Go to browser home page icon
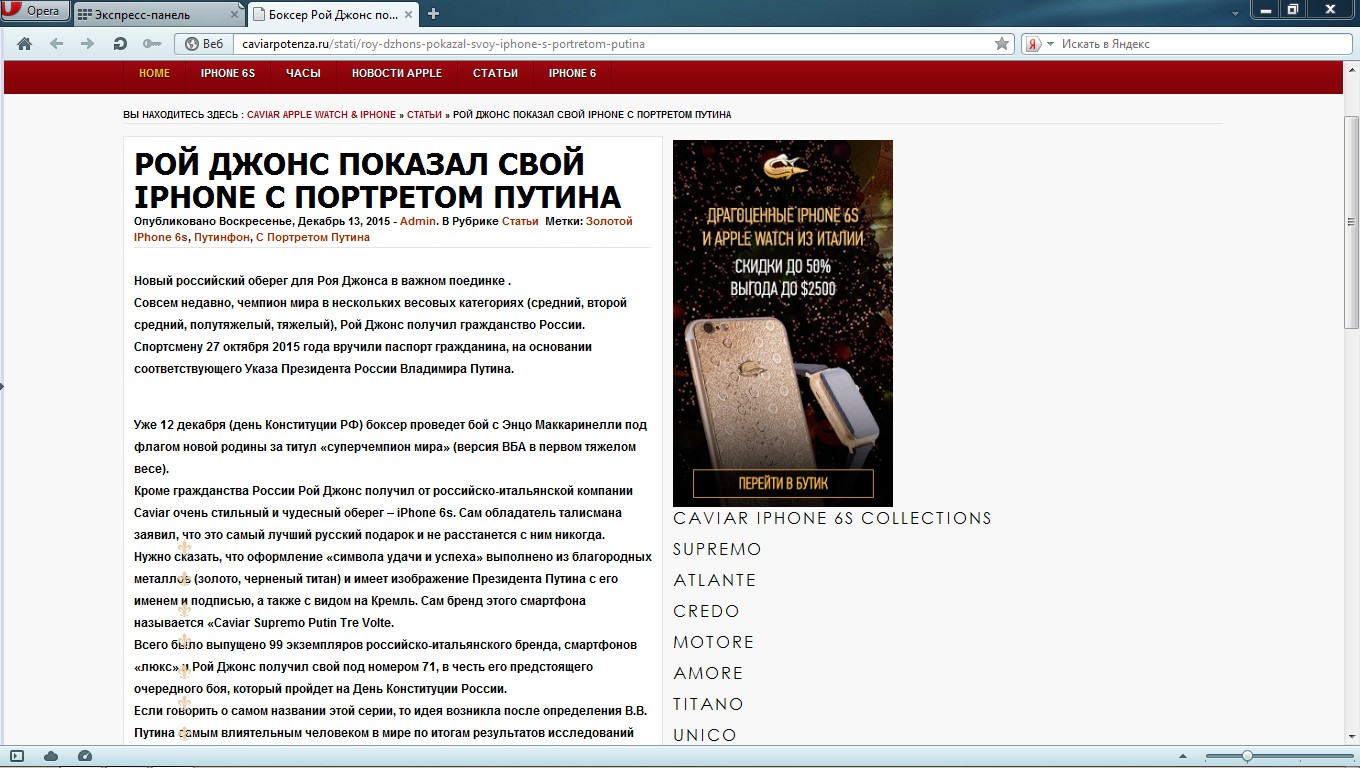The image size is (1360, 768). (x=25, y=44)
